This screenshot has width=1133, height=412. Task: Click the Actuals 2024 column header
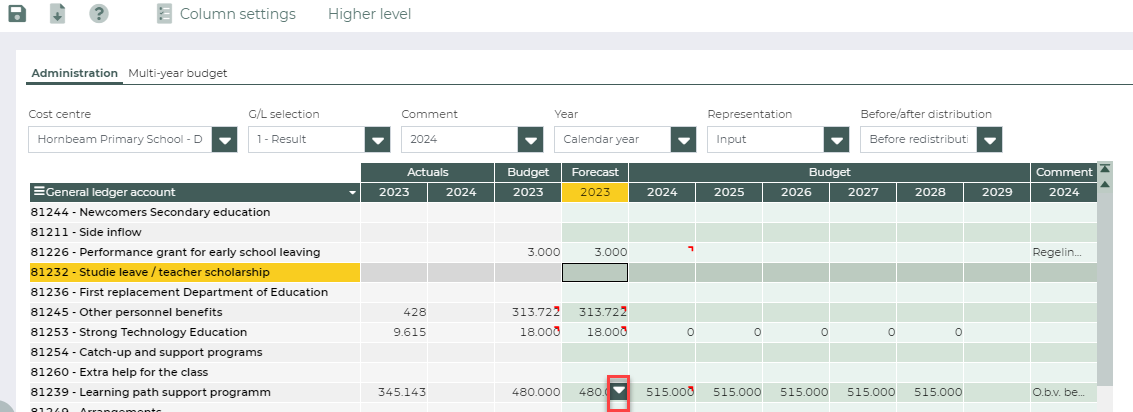tap(461, 192)
